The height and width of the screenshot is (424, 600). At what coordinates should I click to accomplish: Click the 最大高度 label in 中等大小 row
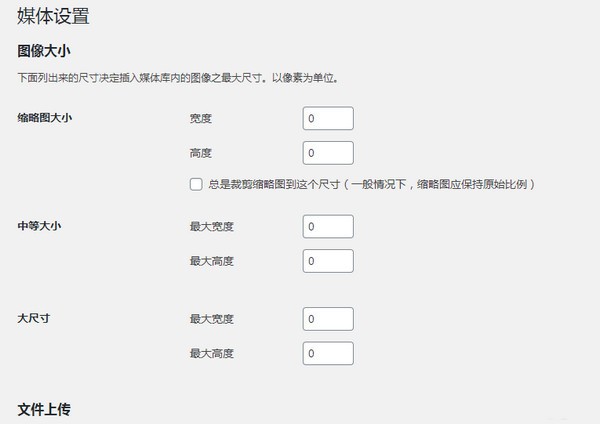tap(212, 261)
